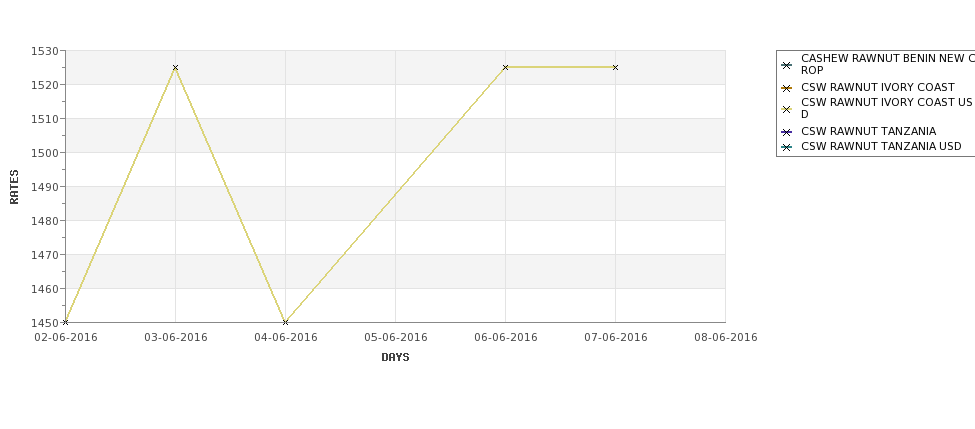This screenshot has height=429, width=975.
Task: Select the CSW RAWNUT TANZANIA USD legend label
Action: (x=881, y=147)
